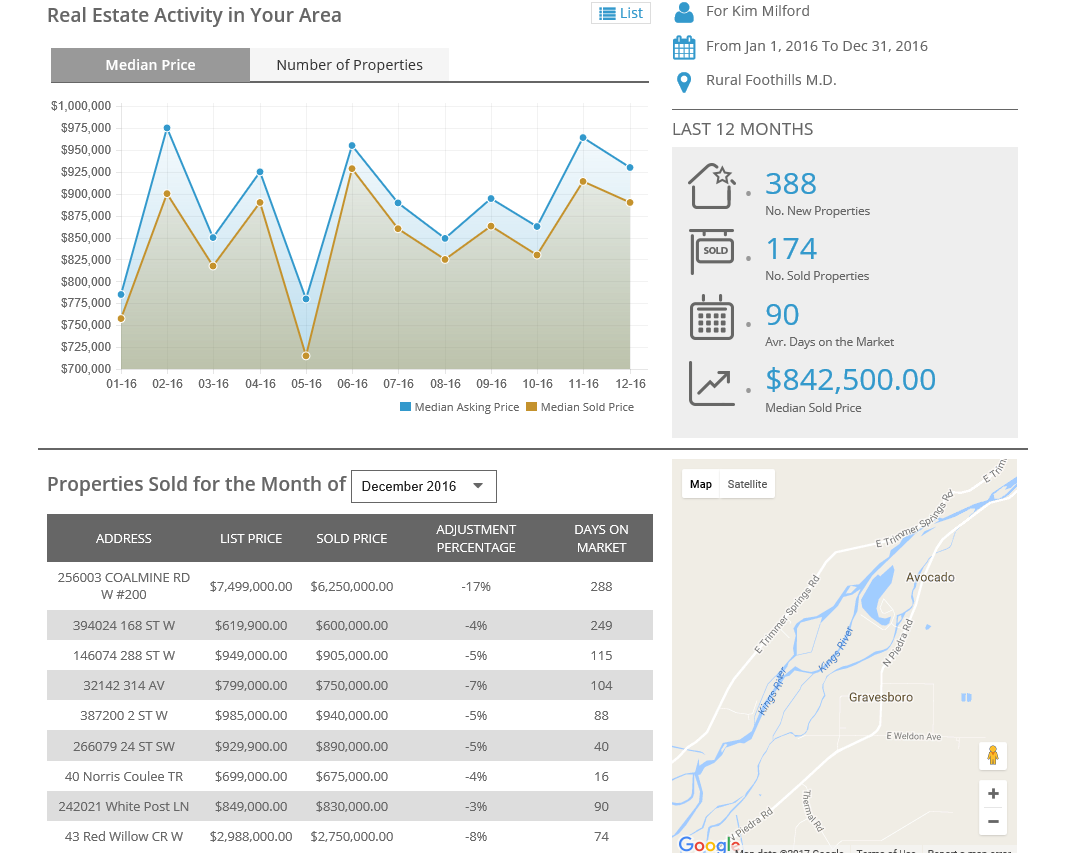Click the calendar icon next to date range
Screen dimensions: 1081x853
pos(684,47)
